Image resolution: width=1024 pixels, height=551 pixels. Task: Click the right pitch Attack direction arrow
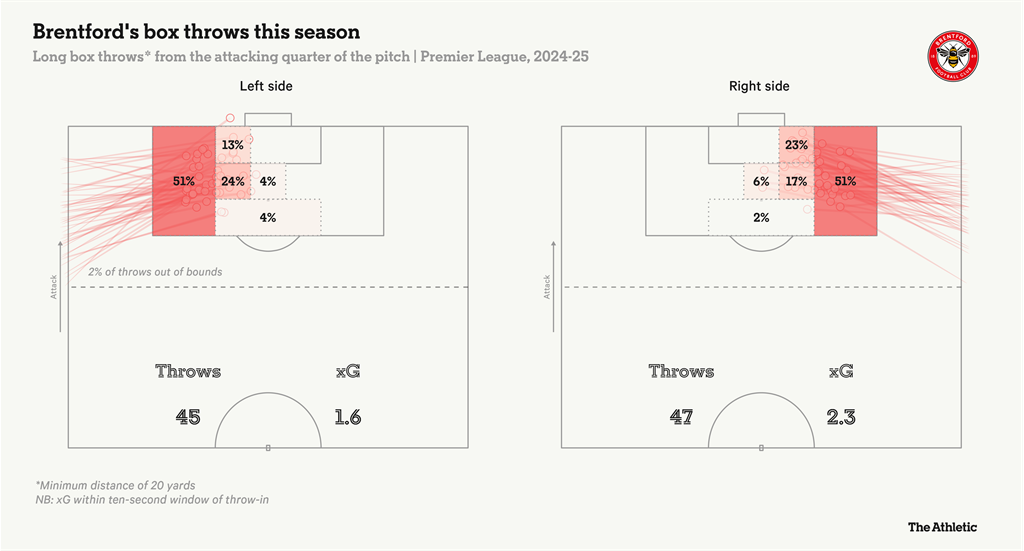[553, 286]
